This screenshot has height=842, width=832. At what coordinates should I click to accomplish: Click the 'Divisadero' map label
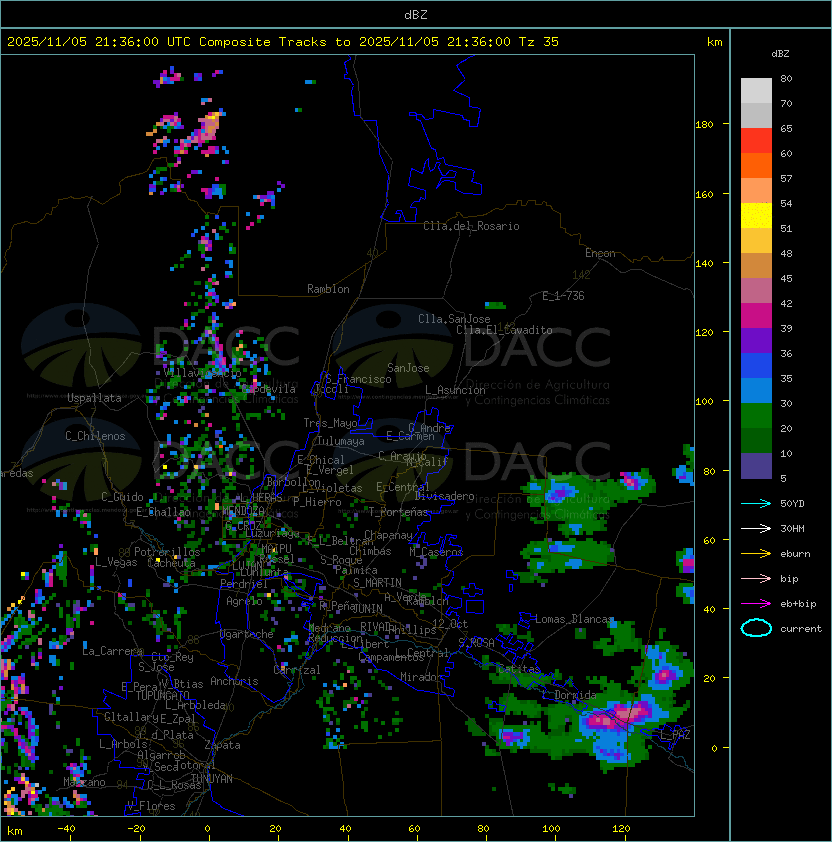(x=444, y=496)
